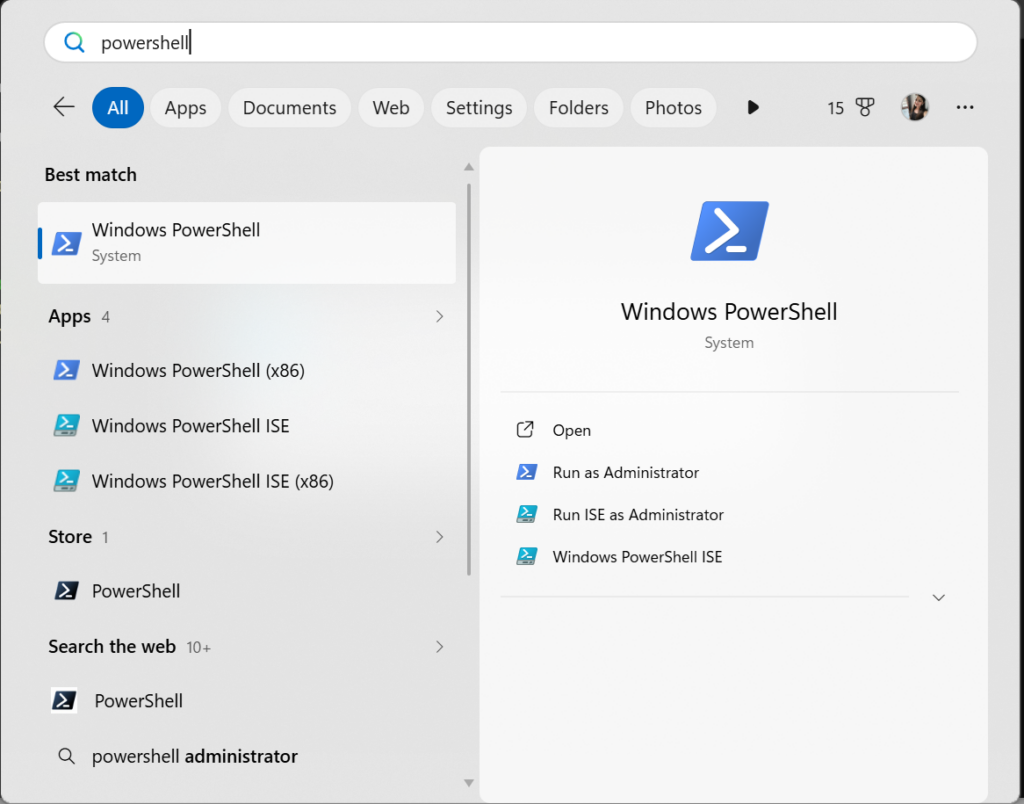Switch to the Web filter tab
The image size is (1024, 804).
(391, 107)
